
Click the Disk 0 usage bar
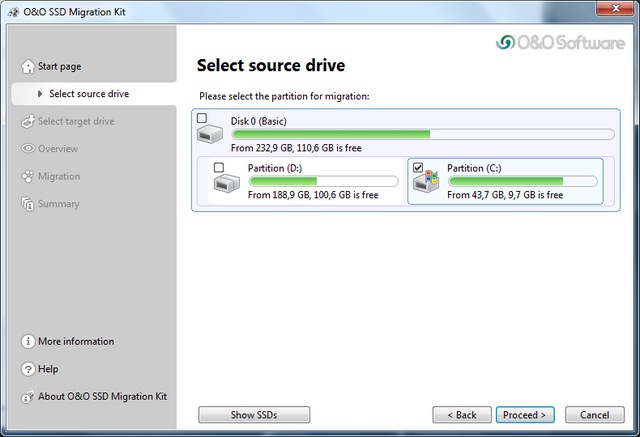pos(423,134)
